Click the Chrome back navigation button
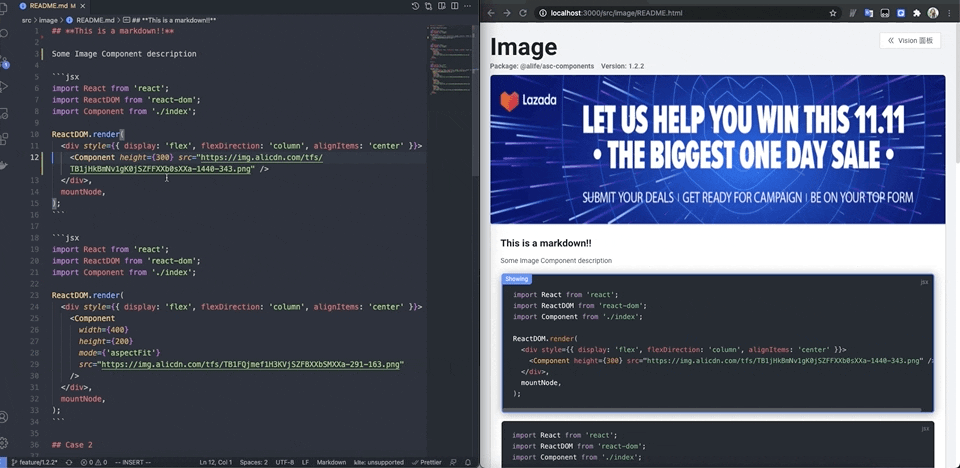This screenshot has height=468, width=960. pos(491,13)
